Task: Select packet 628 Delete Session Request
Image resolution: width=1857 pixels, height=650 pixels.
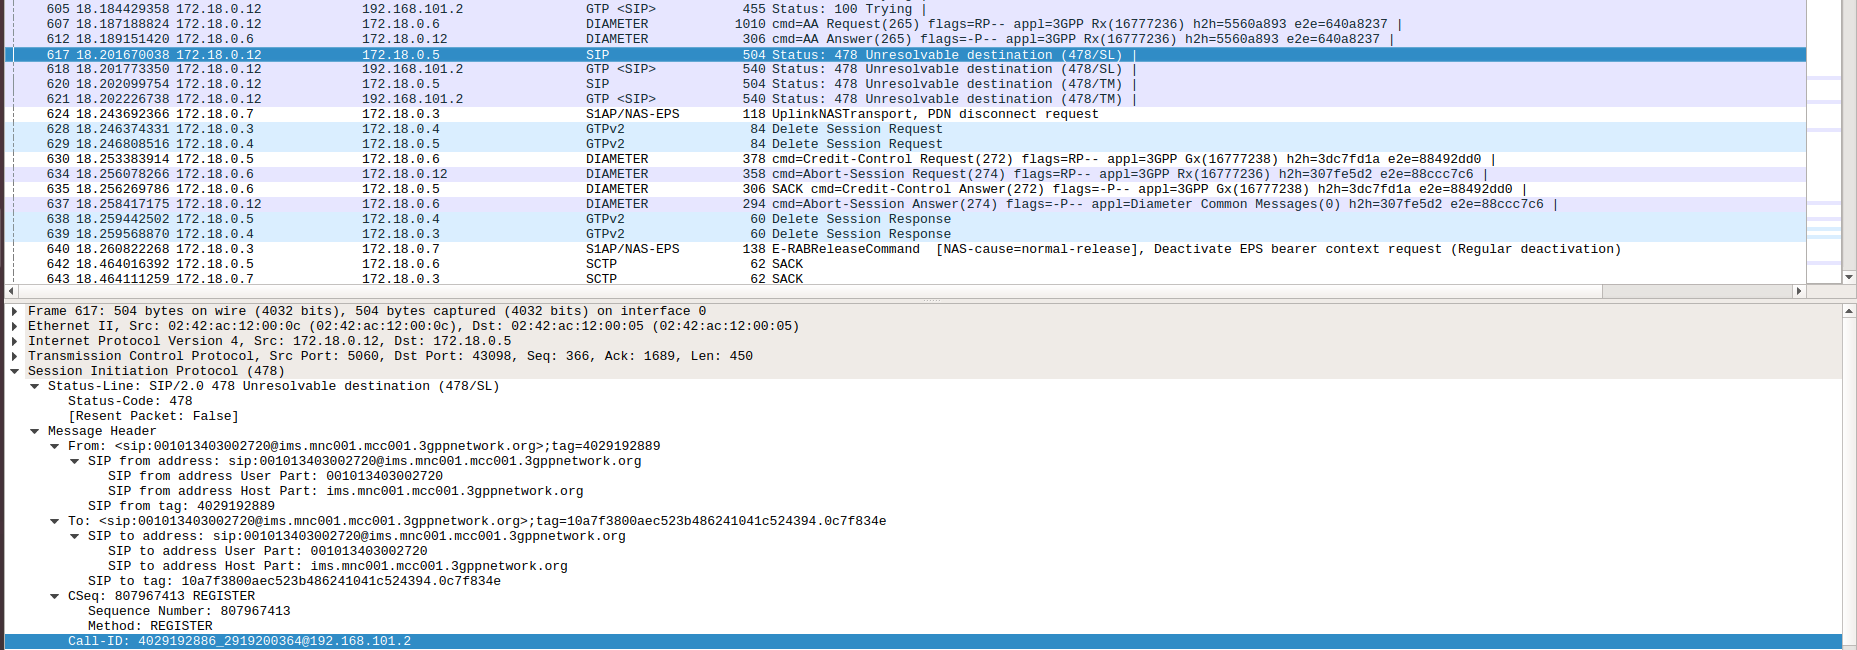Action: pyautogui.click(x=905, y=129)
